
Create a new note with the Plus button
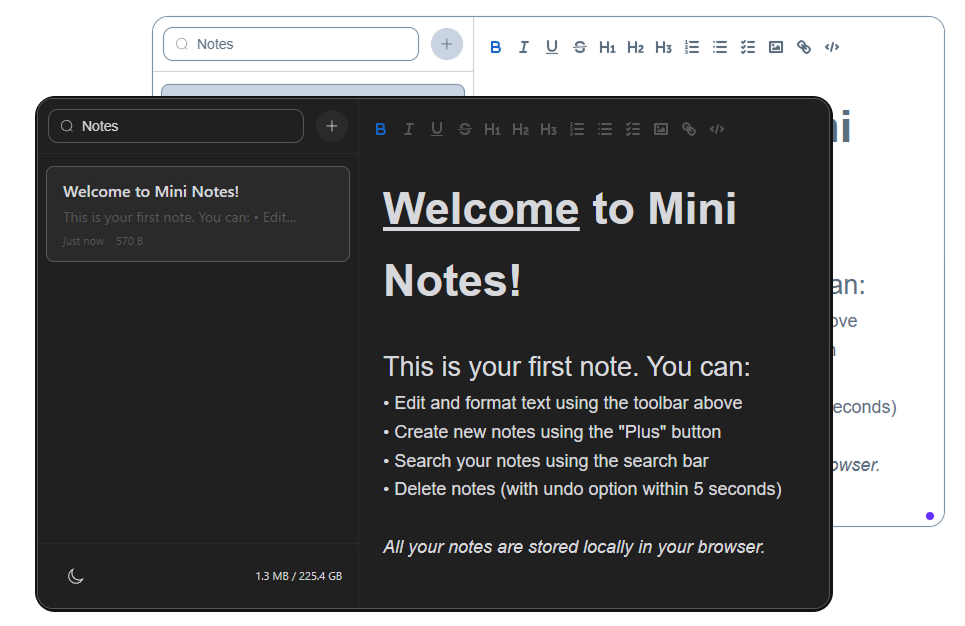[331, 126]
